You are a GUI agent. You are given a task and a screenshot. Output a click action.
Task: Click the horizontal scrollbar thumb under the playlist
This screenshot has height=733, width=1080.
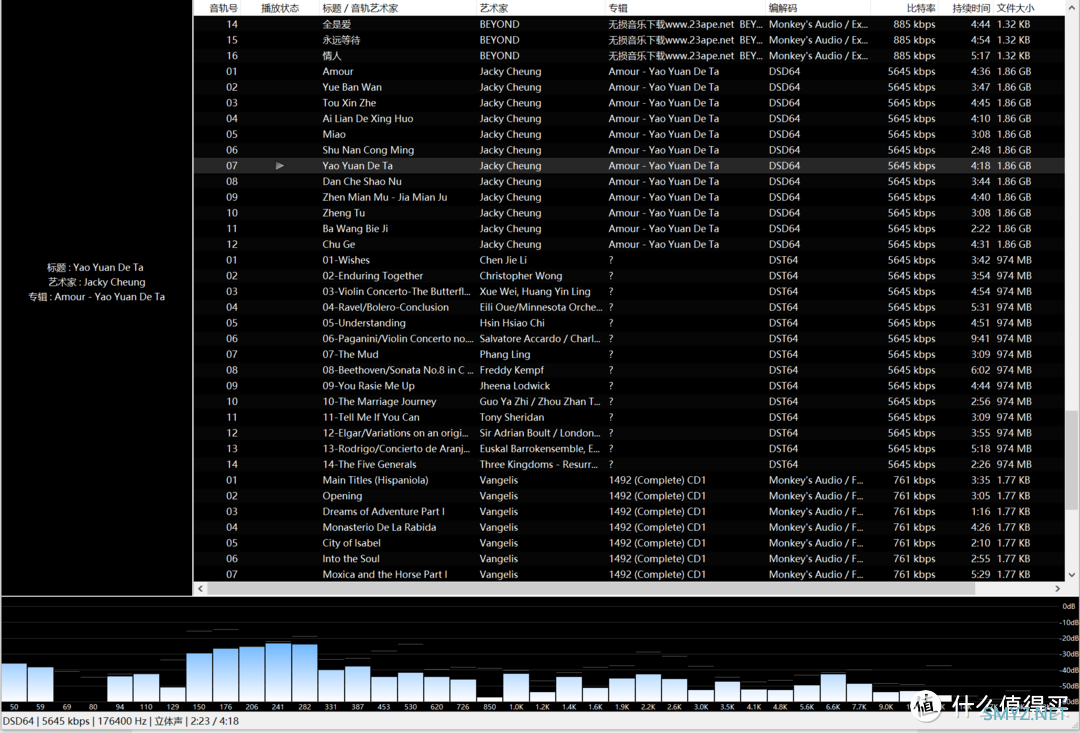pyautogui.click(x=591, y=588)
